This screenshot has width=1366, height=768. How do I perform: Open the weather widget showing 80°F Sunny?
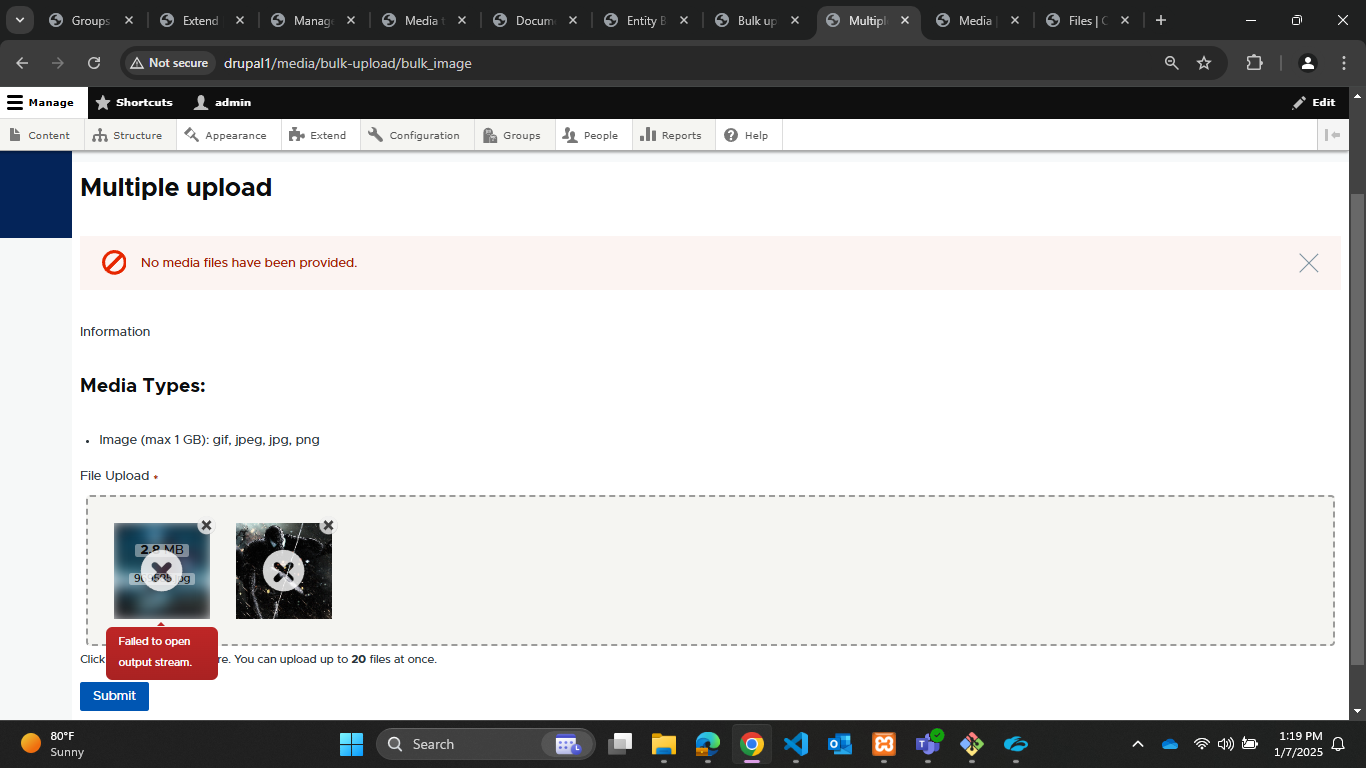(55, 744)
